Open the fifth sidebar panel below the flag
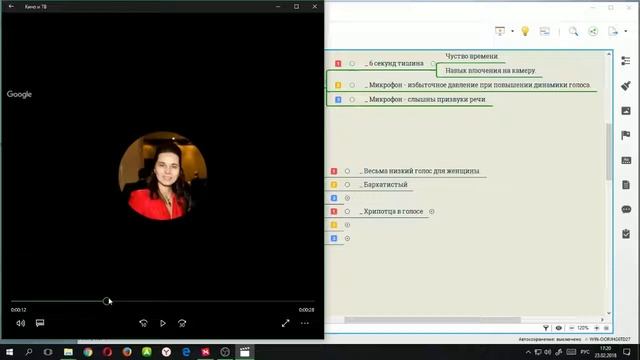This screenshot has height=360, width=640. (x=626, y=160)
